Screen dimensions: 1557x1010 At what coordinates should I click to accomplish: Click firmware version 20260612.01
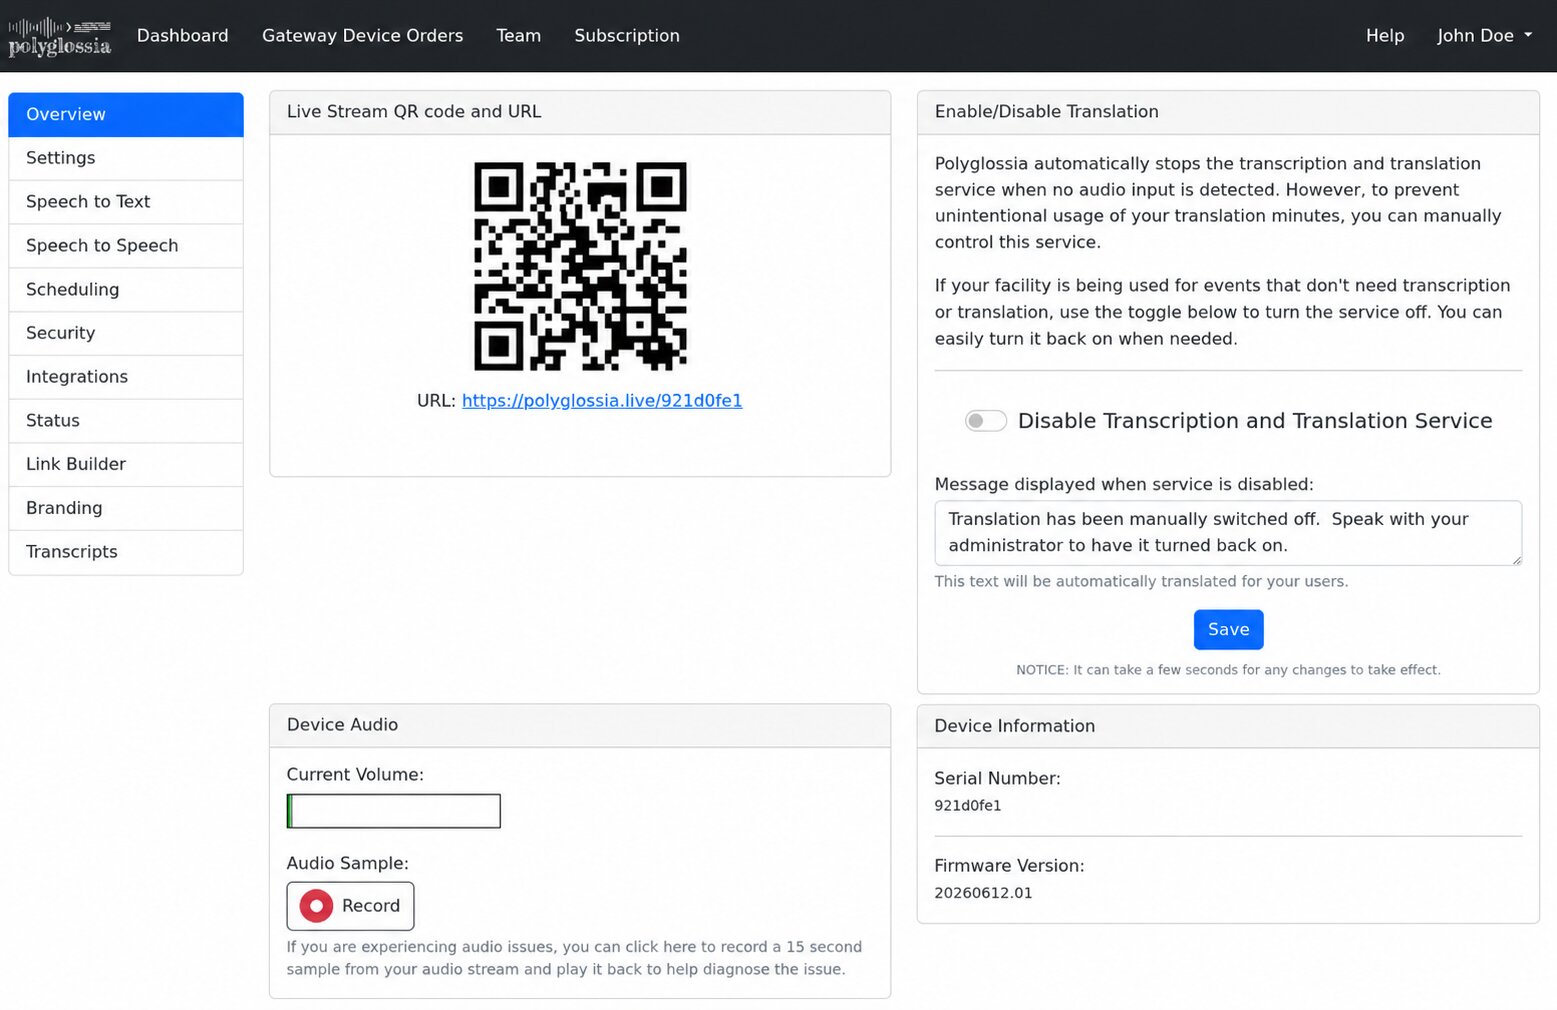[x=983, y=894]
